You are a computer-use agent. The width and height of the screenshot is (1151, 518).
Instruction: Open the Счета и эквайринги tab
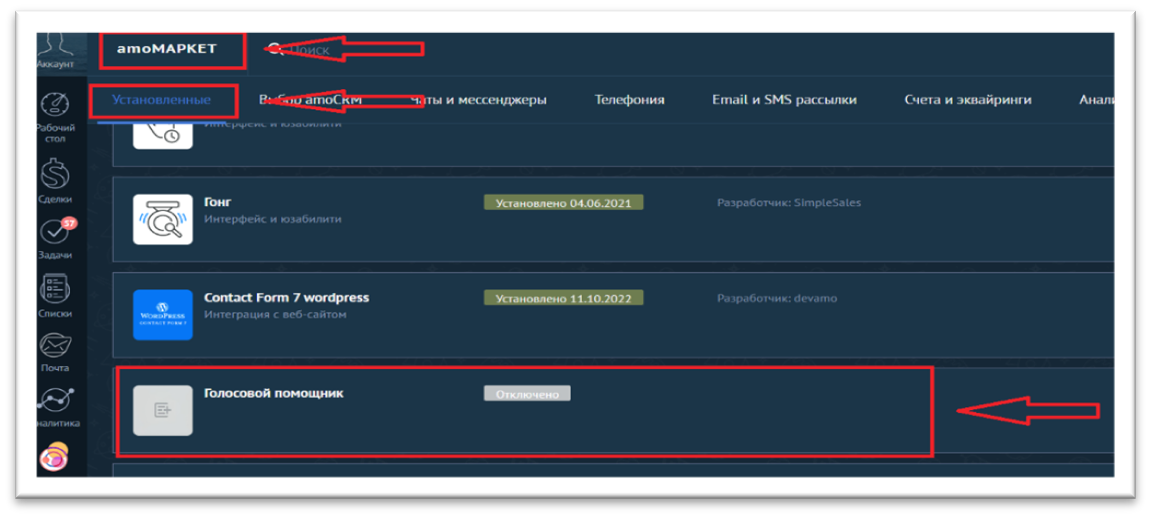[x=967, y=100]
